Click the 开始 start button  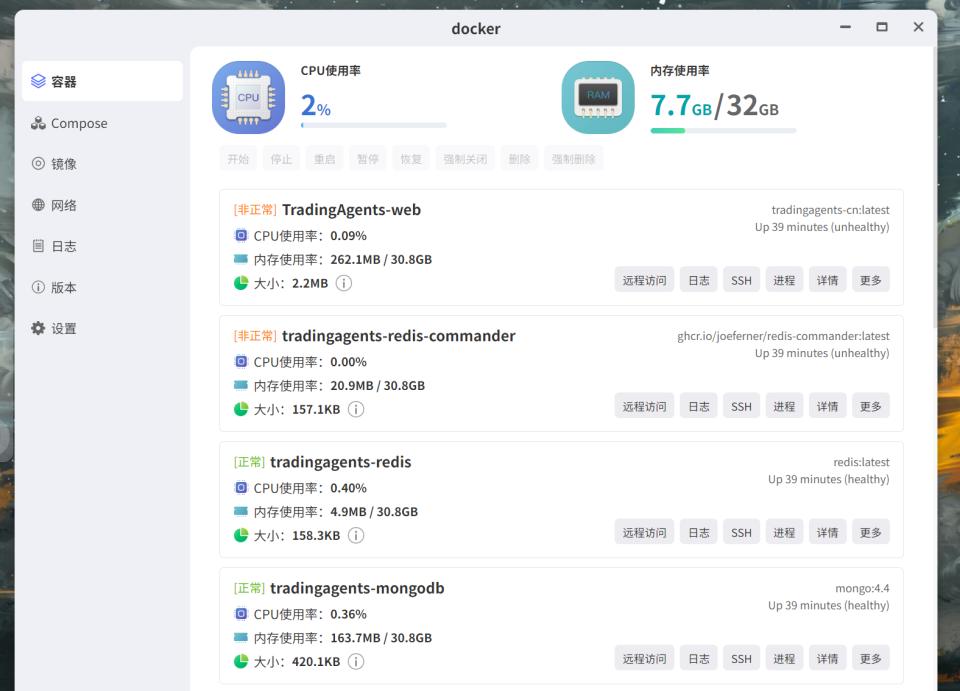click(x=238, y=159)
